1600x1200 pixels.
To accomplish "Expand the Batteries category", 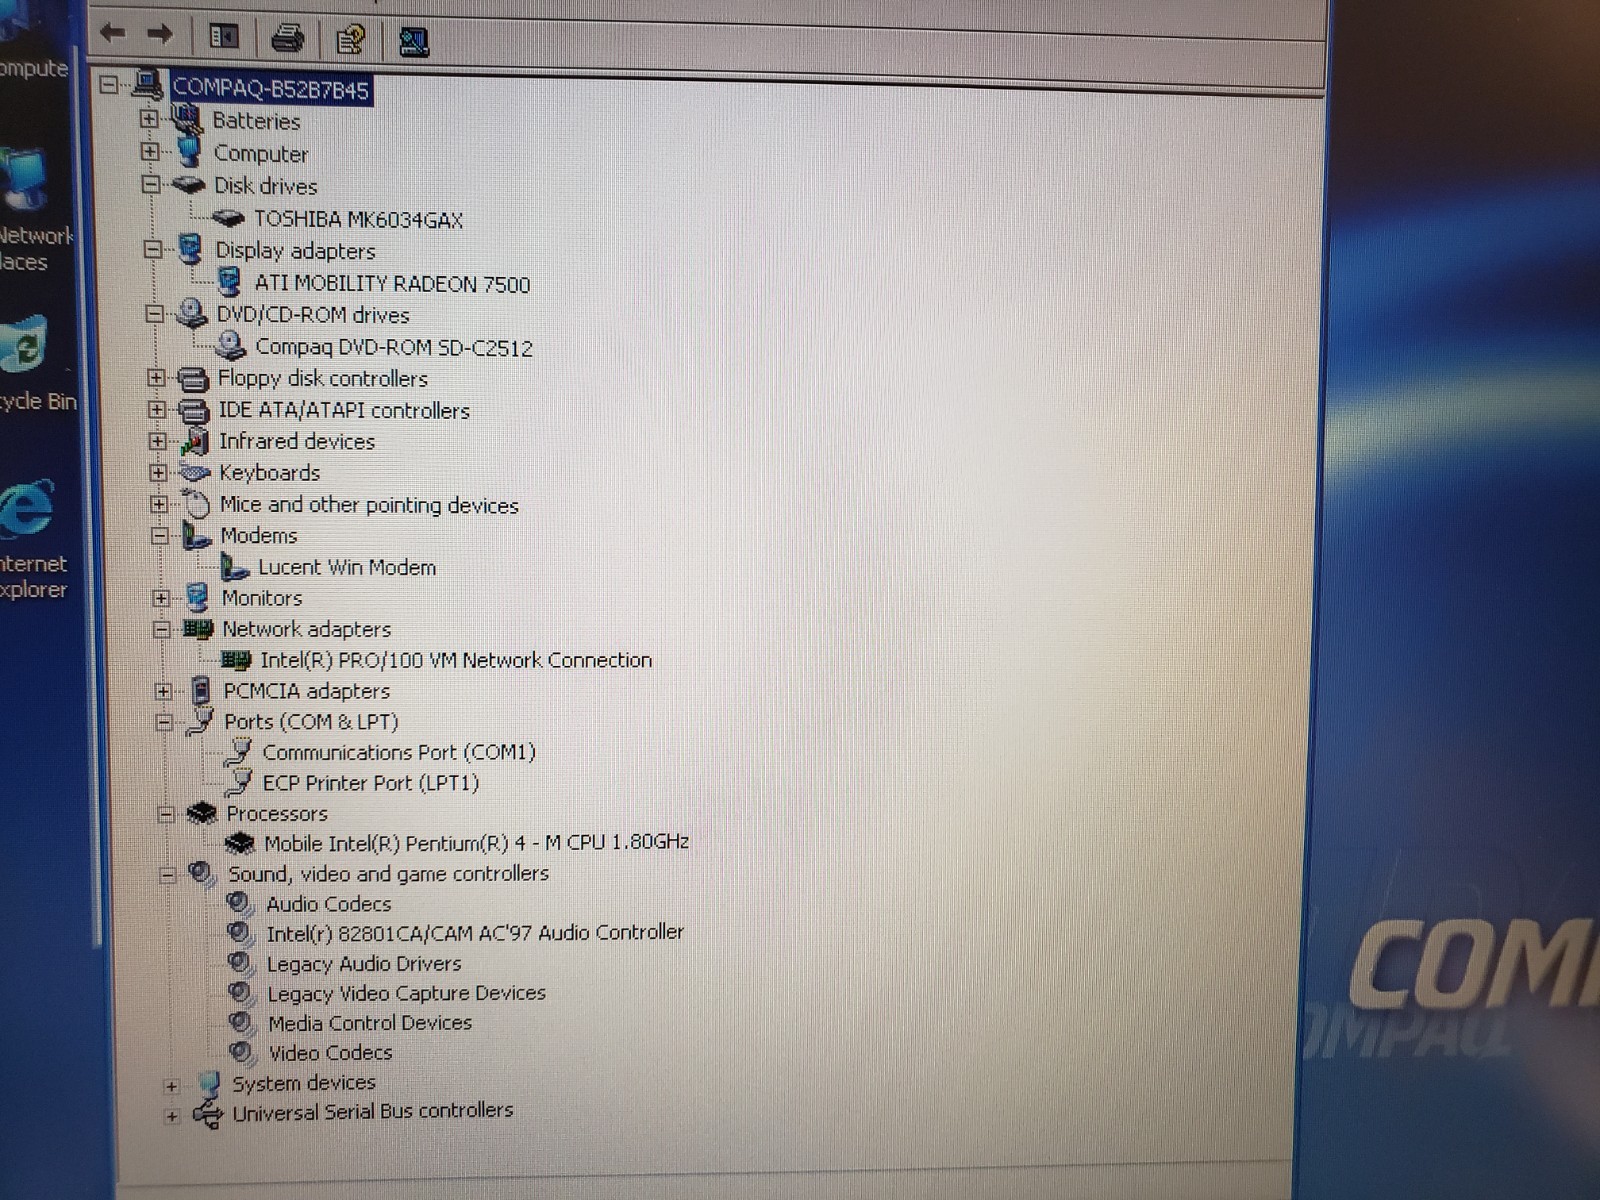I will coord(149,119).
